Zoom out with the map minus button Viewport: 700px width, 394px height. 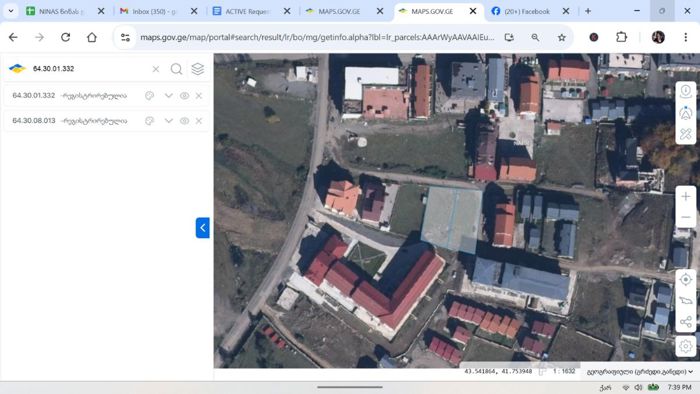coord(686,217)
